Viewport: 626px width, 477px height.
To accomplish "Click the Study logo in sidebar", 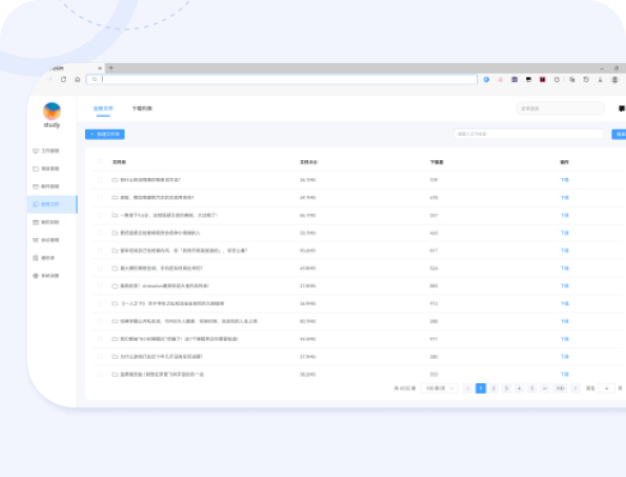I will (x=52, y=112).
